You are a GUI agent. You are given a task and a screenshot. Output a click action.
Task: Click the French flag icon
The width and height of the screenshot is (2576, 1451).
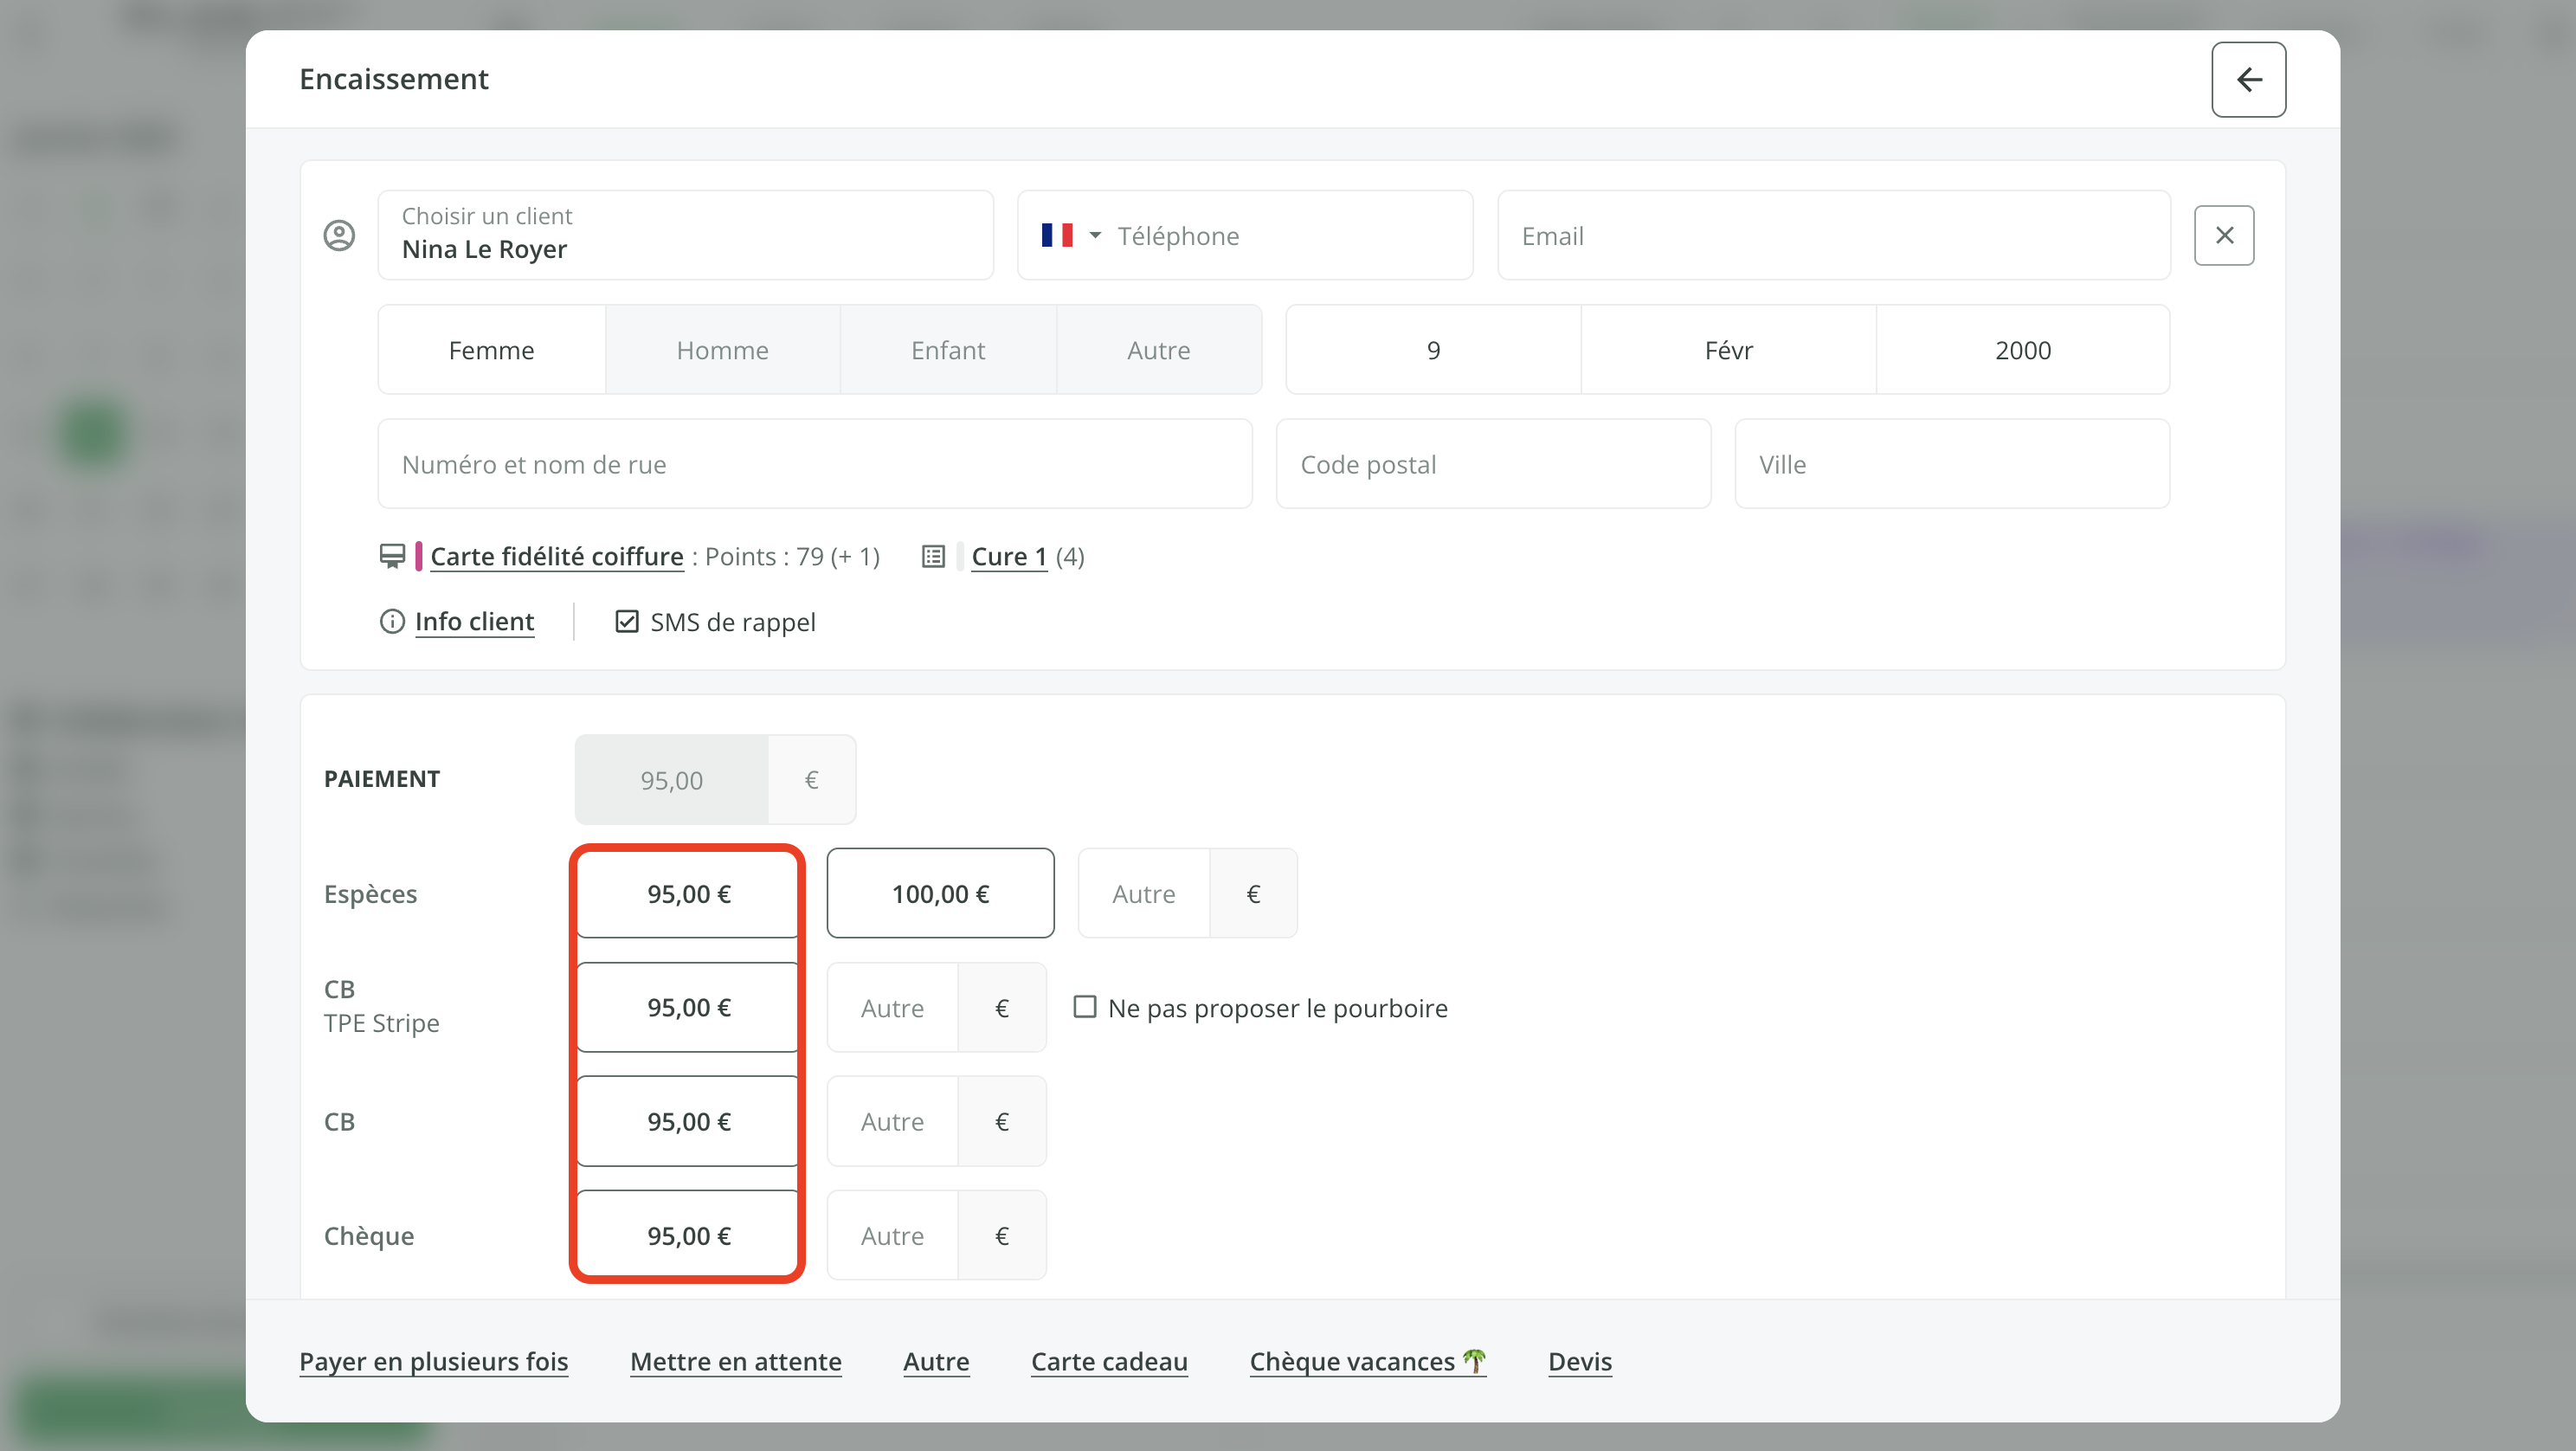(1056, 235)
